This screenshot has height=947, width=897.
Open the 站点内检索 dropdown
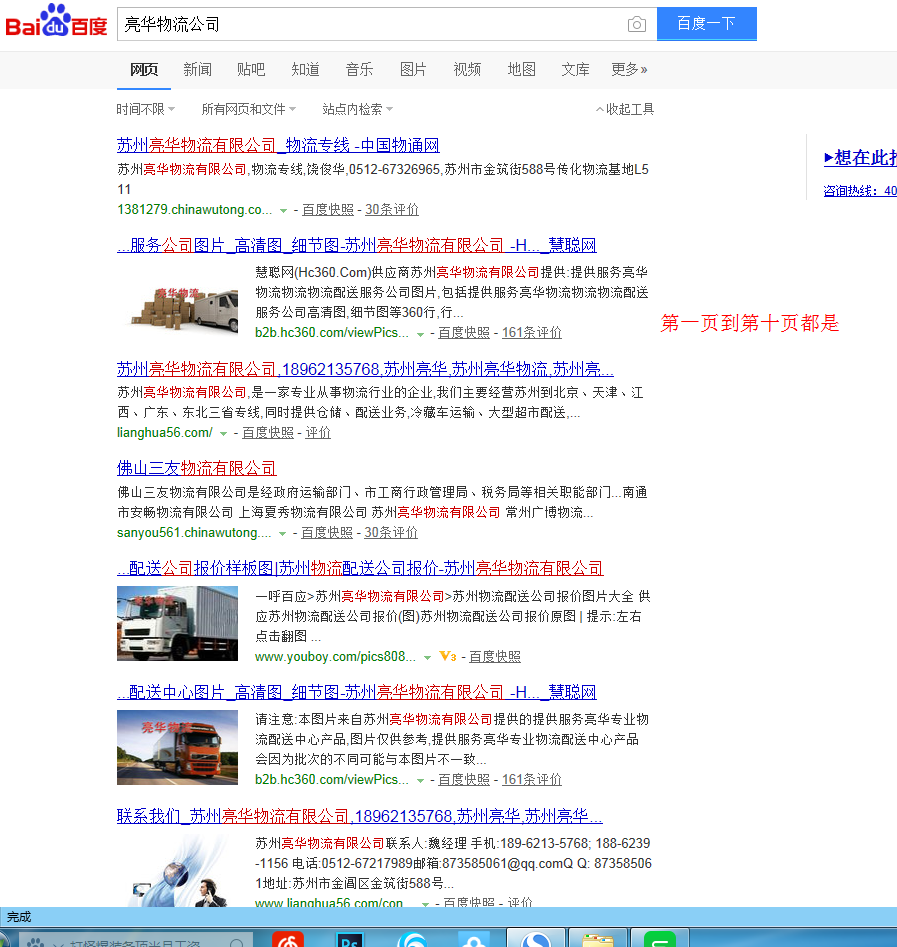[358, 109]
